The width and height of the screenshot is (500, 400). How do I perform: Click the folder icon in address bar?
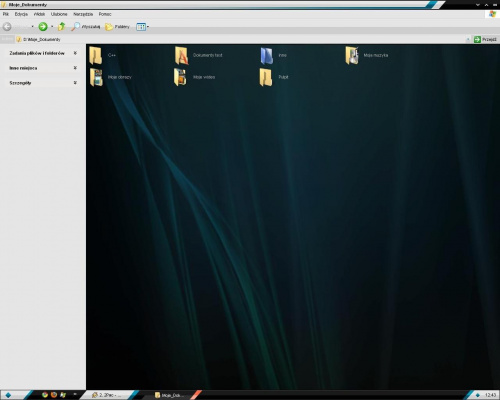pyautogui.click(x=19, y=39)
